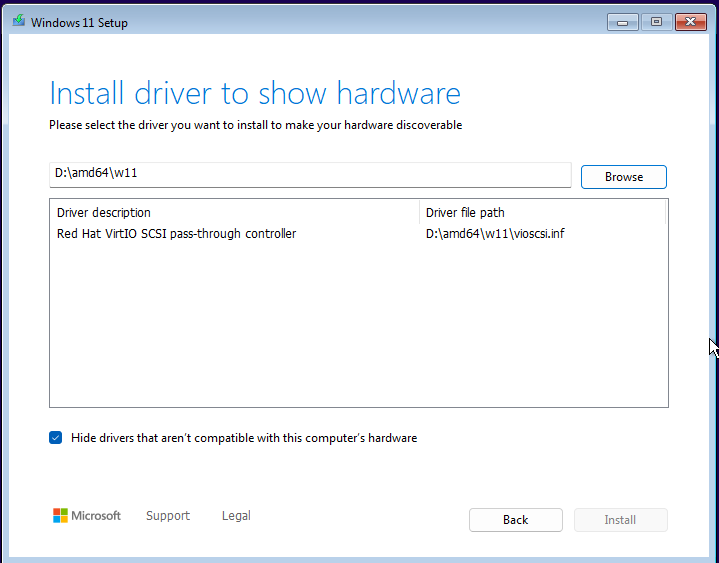Go back with the Back button
The height and width of the screenshot is (563, 719).
pos(515,520)
